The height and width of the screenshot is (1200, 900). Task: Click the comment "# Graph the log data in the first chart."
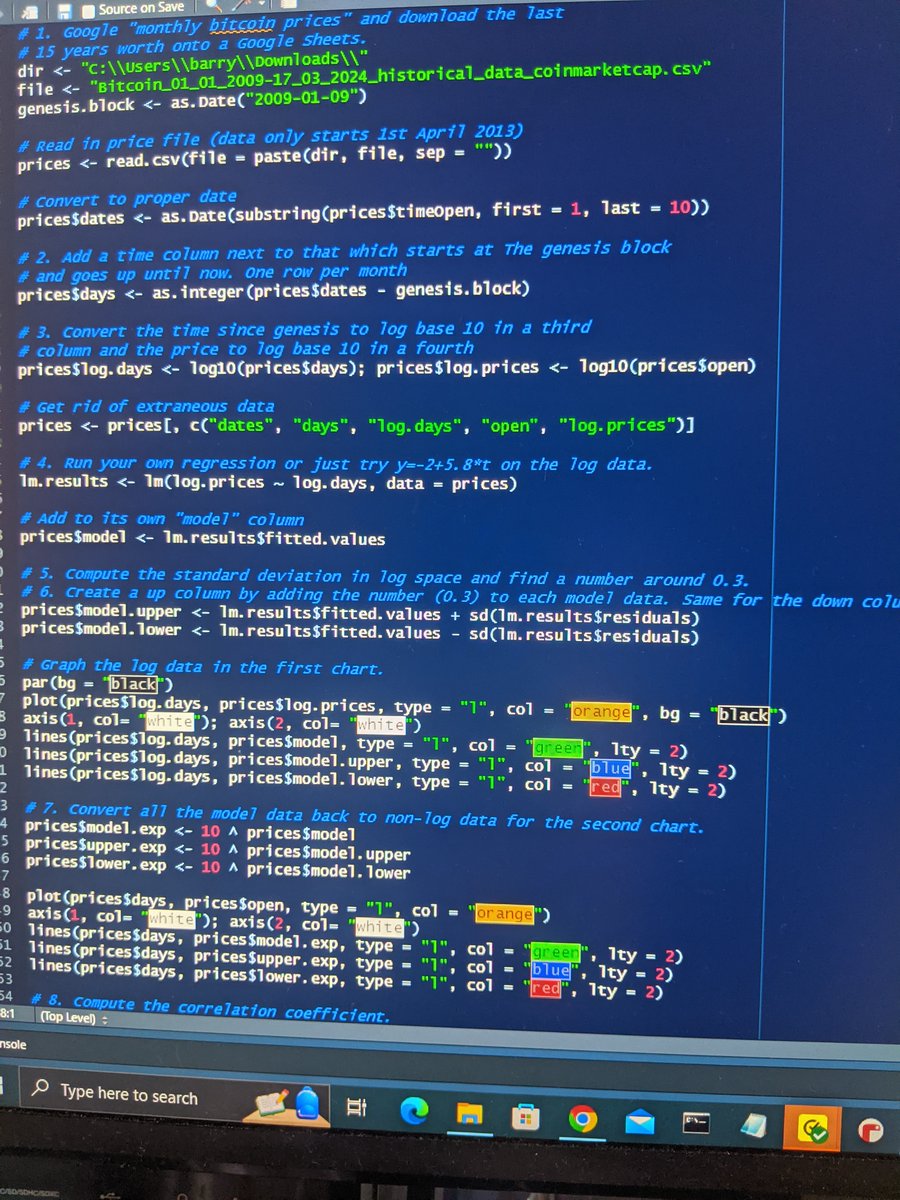[x=205, y=666]
